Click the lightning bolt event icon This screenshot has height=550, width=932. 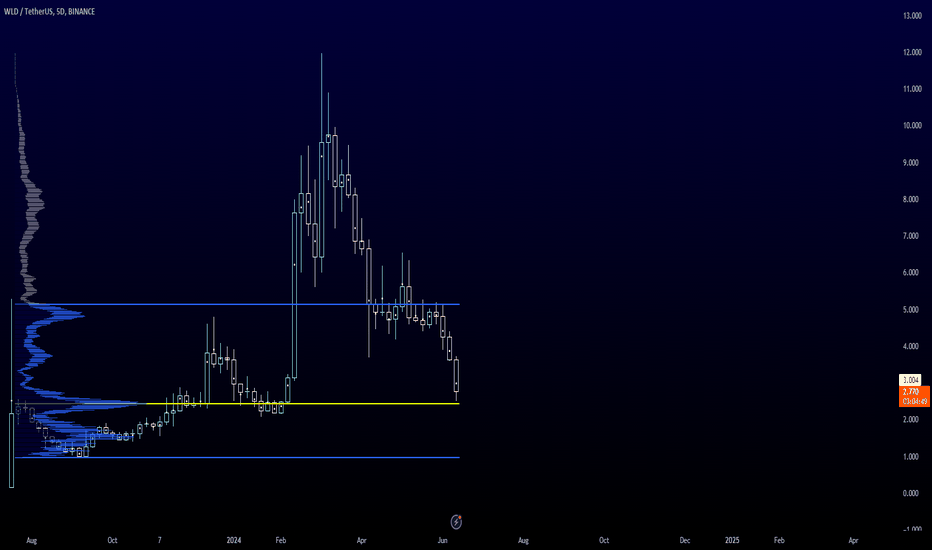click(x=456, y=522)
